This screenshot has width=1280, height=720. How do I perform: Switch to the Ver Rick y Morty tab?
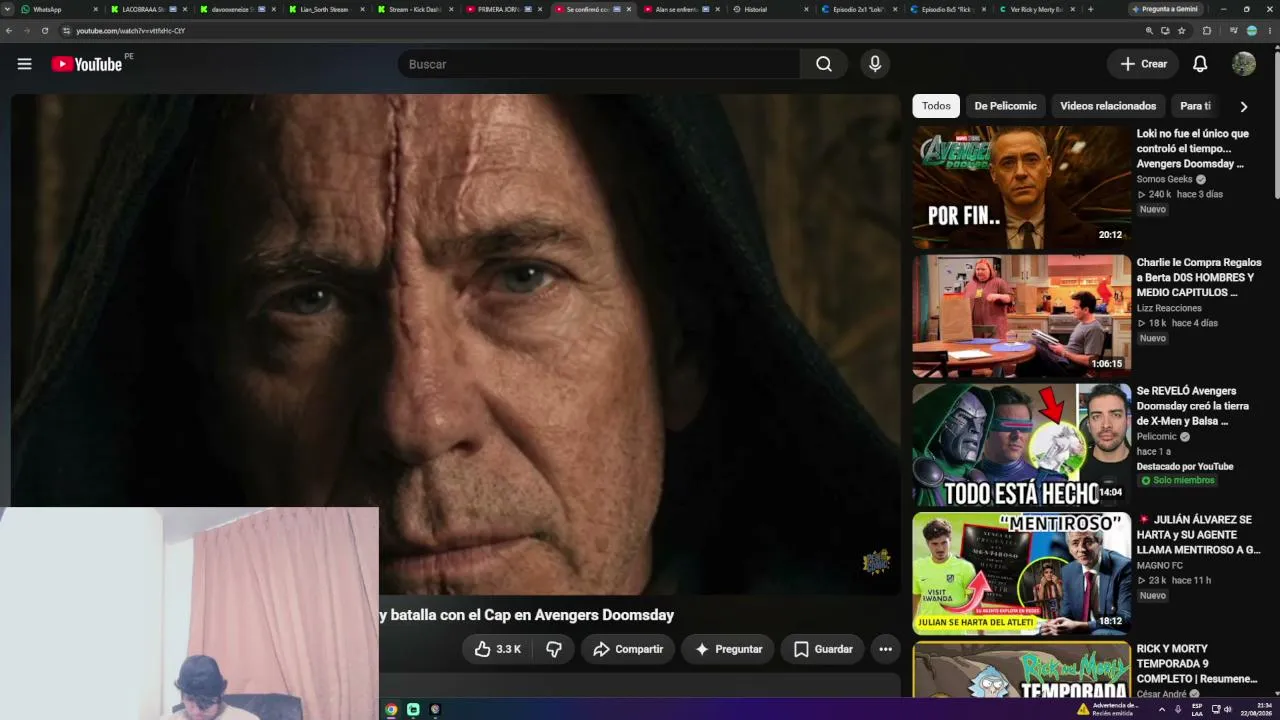[x=1037, y=9]
